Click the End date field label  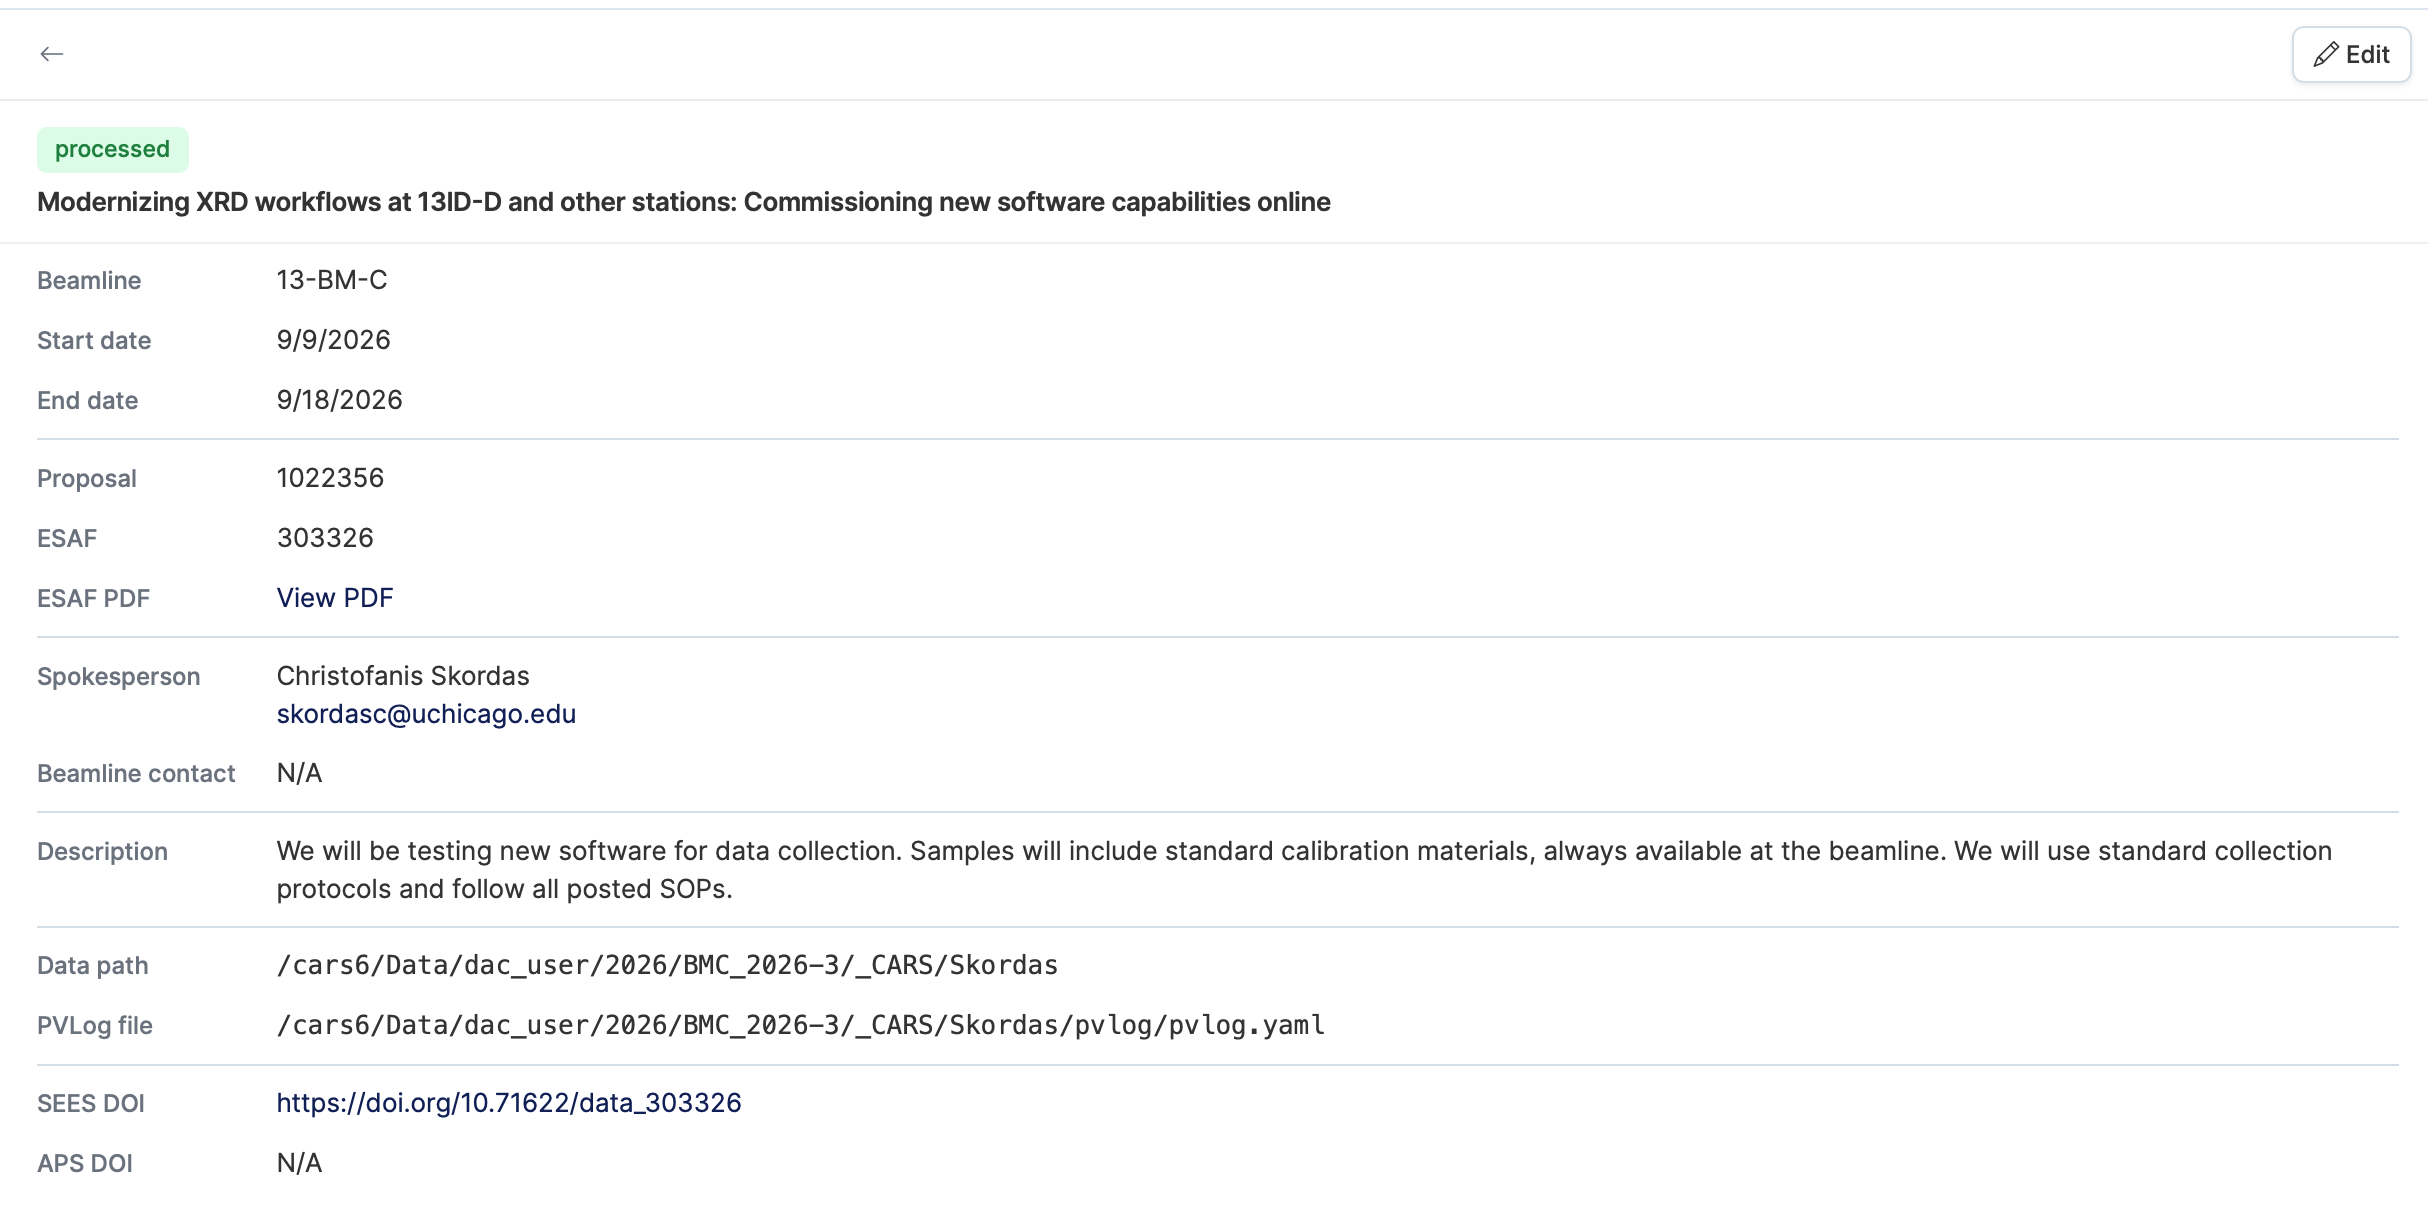(88, 400)
